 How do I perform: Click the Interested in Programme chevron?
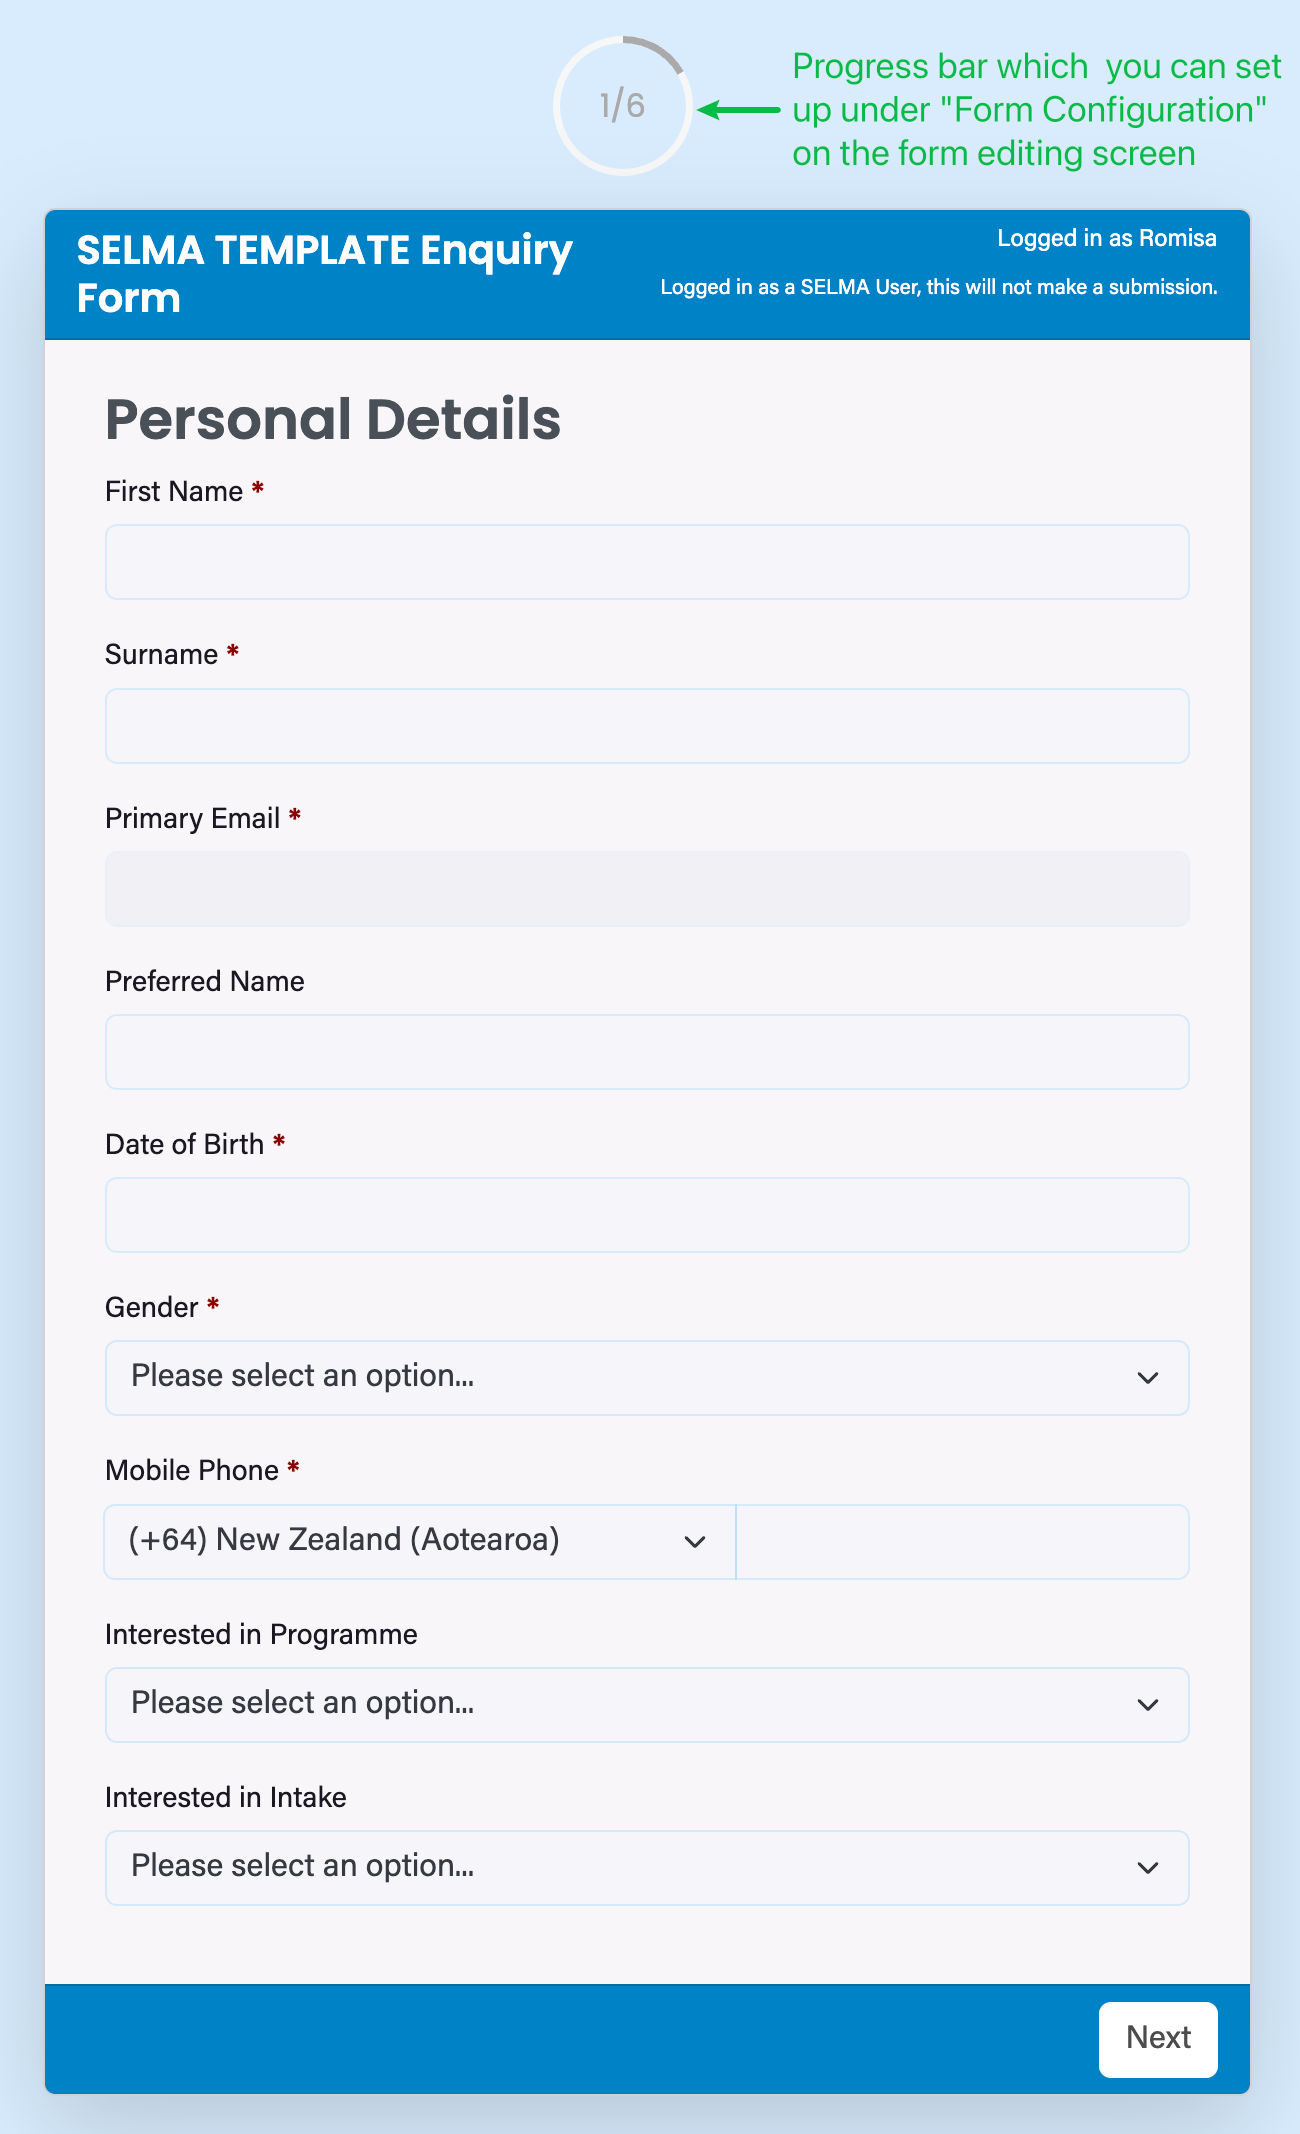click(x=1147, y=1705)
